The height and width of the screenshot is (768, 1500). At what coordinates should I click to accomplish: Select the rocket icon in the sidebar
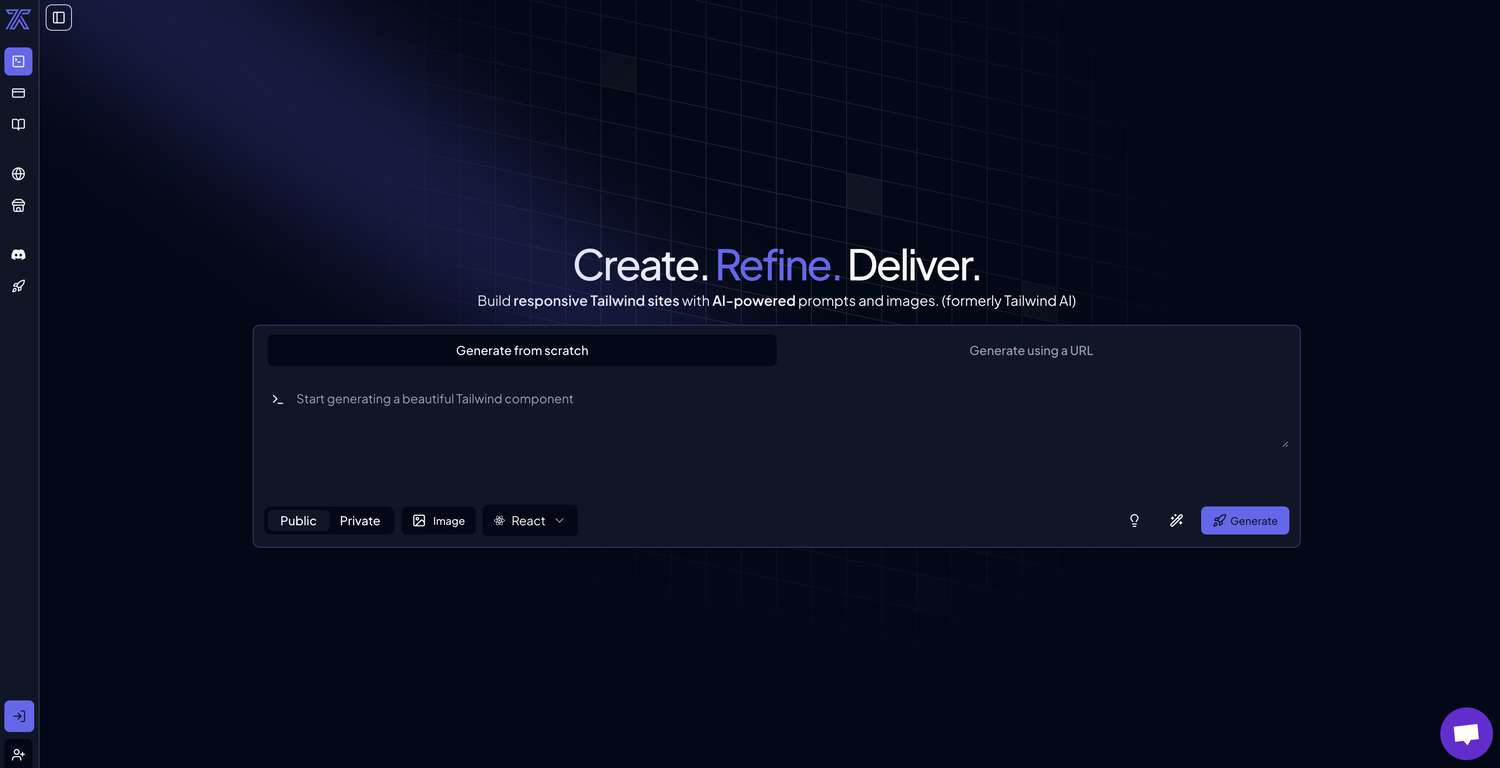[x=18, y=285]
